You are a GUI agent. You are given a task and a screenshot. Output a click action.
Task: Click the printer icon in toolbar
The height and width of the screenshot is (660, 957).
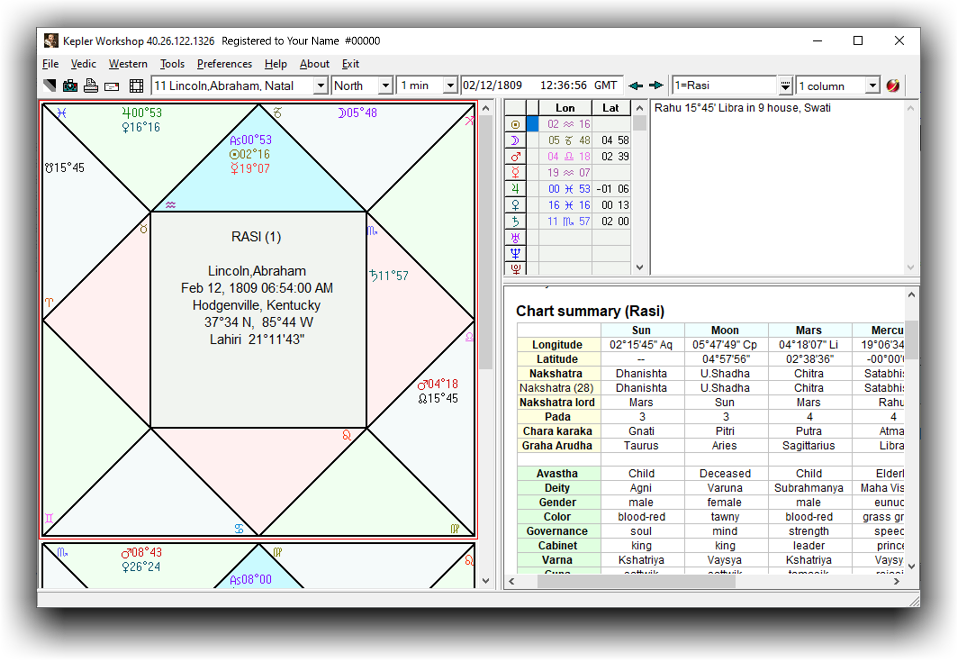(90, 86)
